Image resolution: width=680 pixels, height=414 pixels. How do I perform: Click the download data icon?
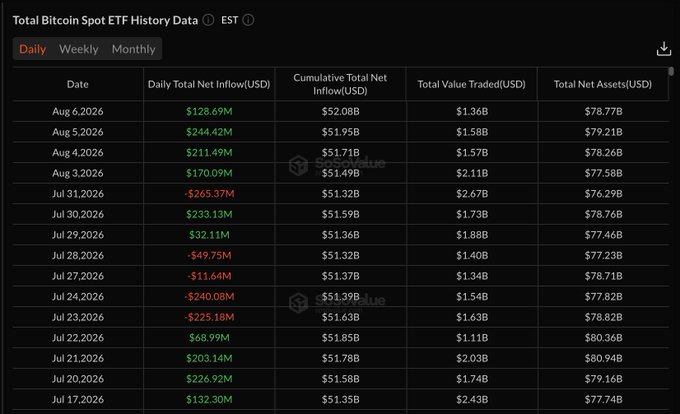click(664, 49)
